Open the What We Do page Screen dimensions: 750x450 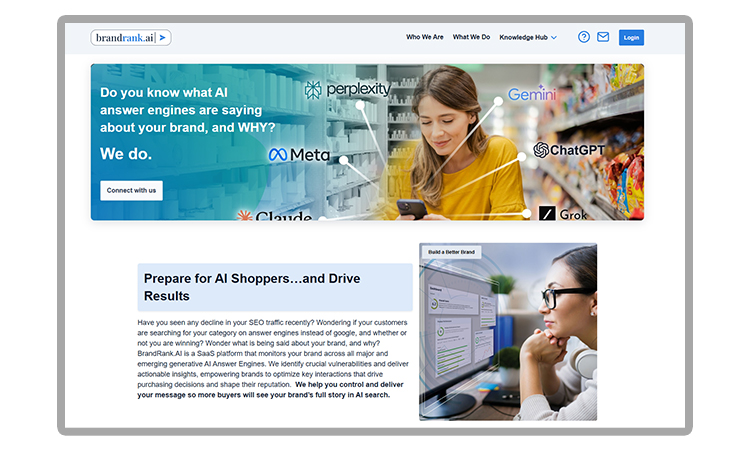click(x=471, y=37)
